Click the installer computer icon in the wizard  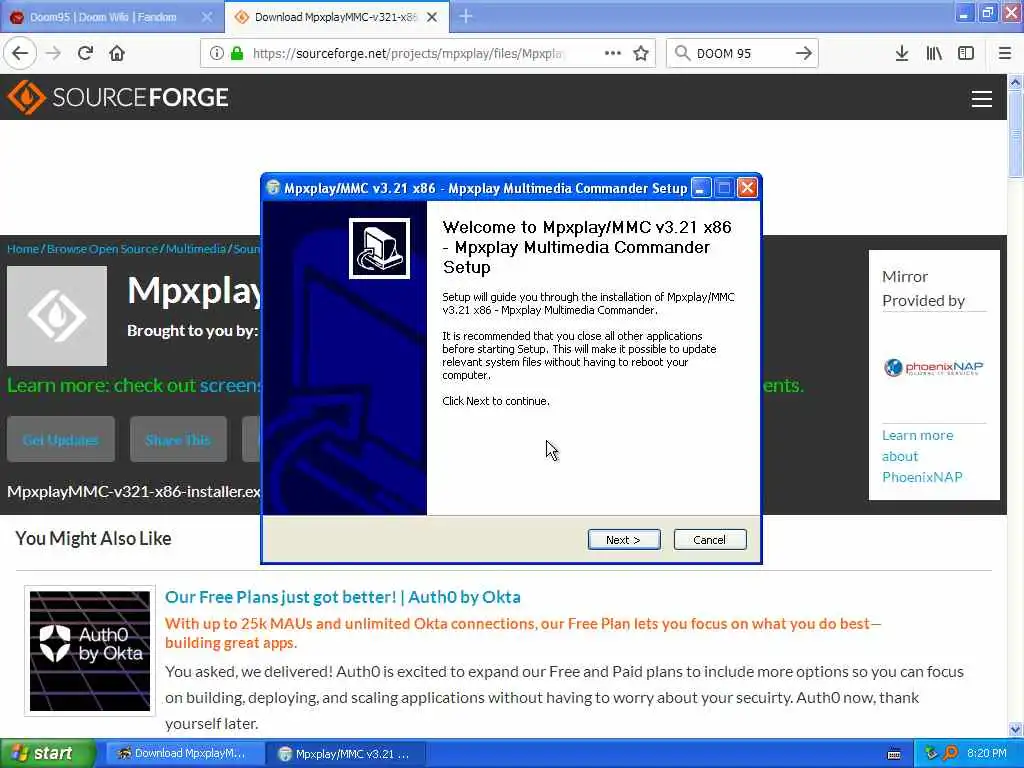[x=379, y=249]
